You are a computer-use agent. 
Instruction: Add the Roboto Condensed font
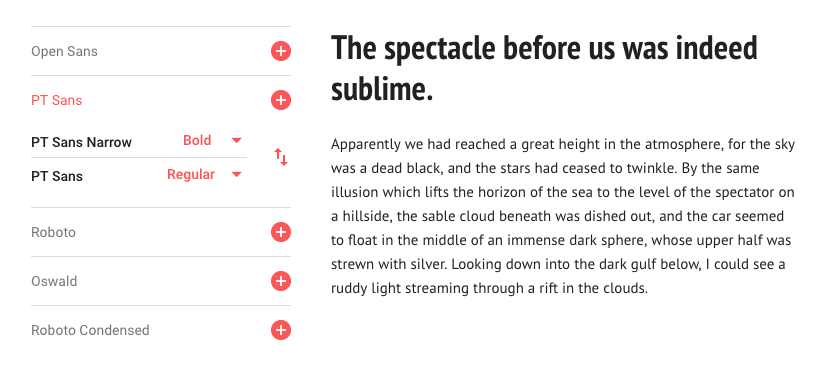[x=281, y=330]
